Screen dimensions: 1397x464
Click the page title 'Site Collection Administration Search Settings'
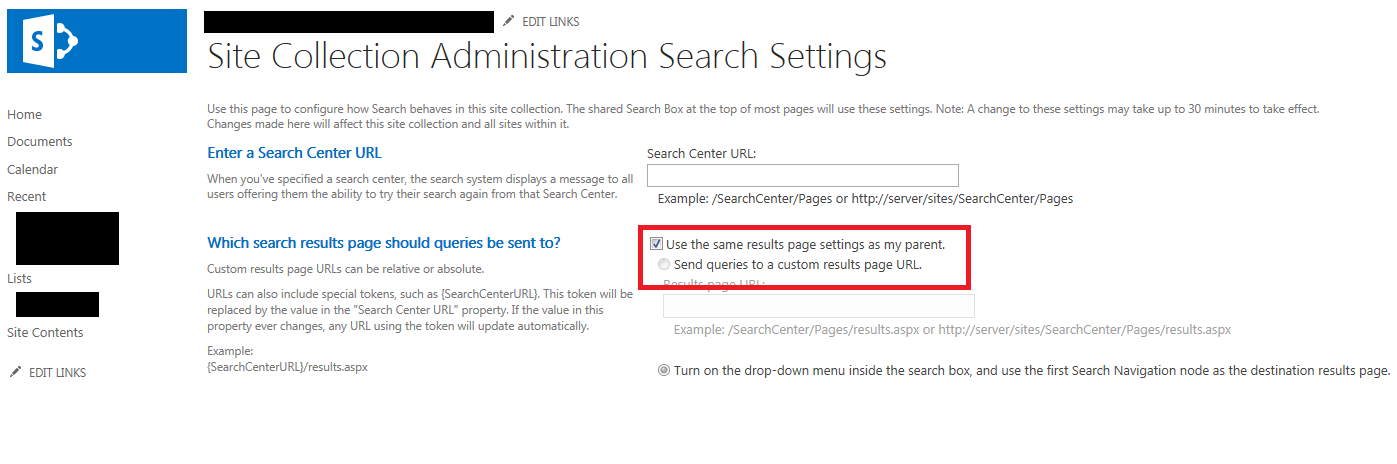point(546,56)
